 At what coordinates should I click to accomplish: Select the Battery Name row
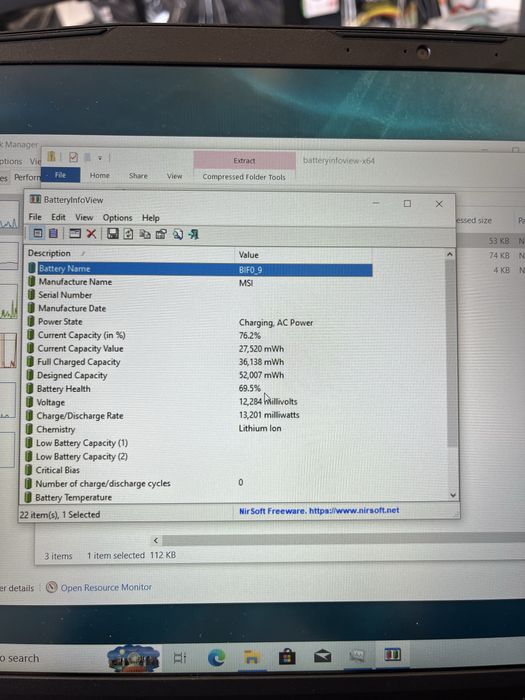point(199,269)
